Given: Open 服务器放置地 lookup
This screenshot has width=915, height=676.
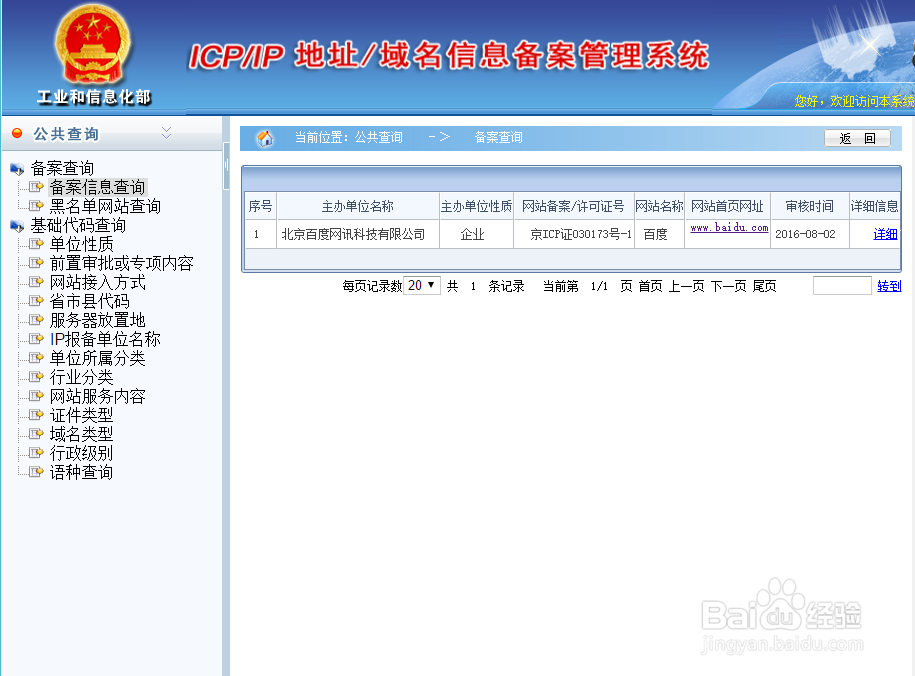Looking at the screenshot, I should click(x=97, y=320).
